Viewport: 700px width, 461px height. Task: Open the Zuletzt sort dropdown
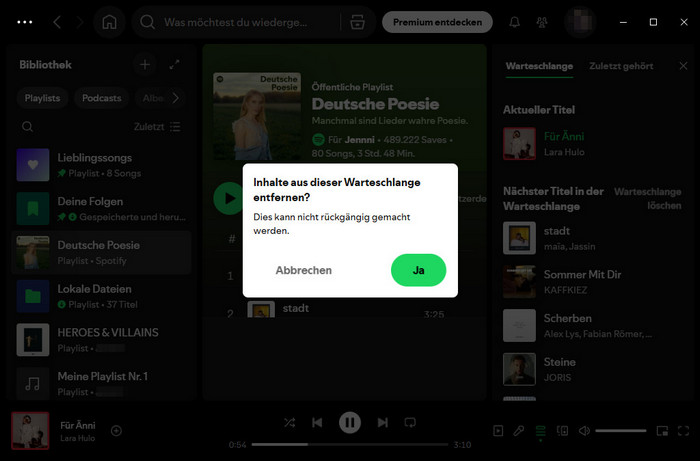(157, 127)
